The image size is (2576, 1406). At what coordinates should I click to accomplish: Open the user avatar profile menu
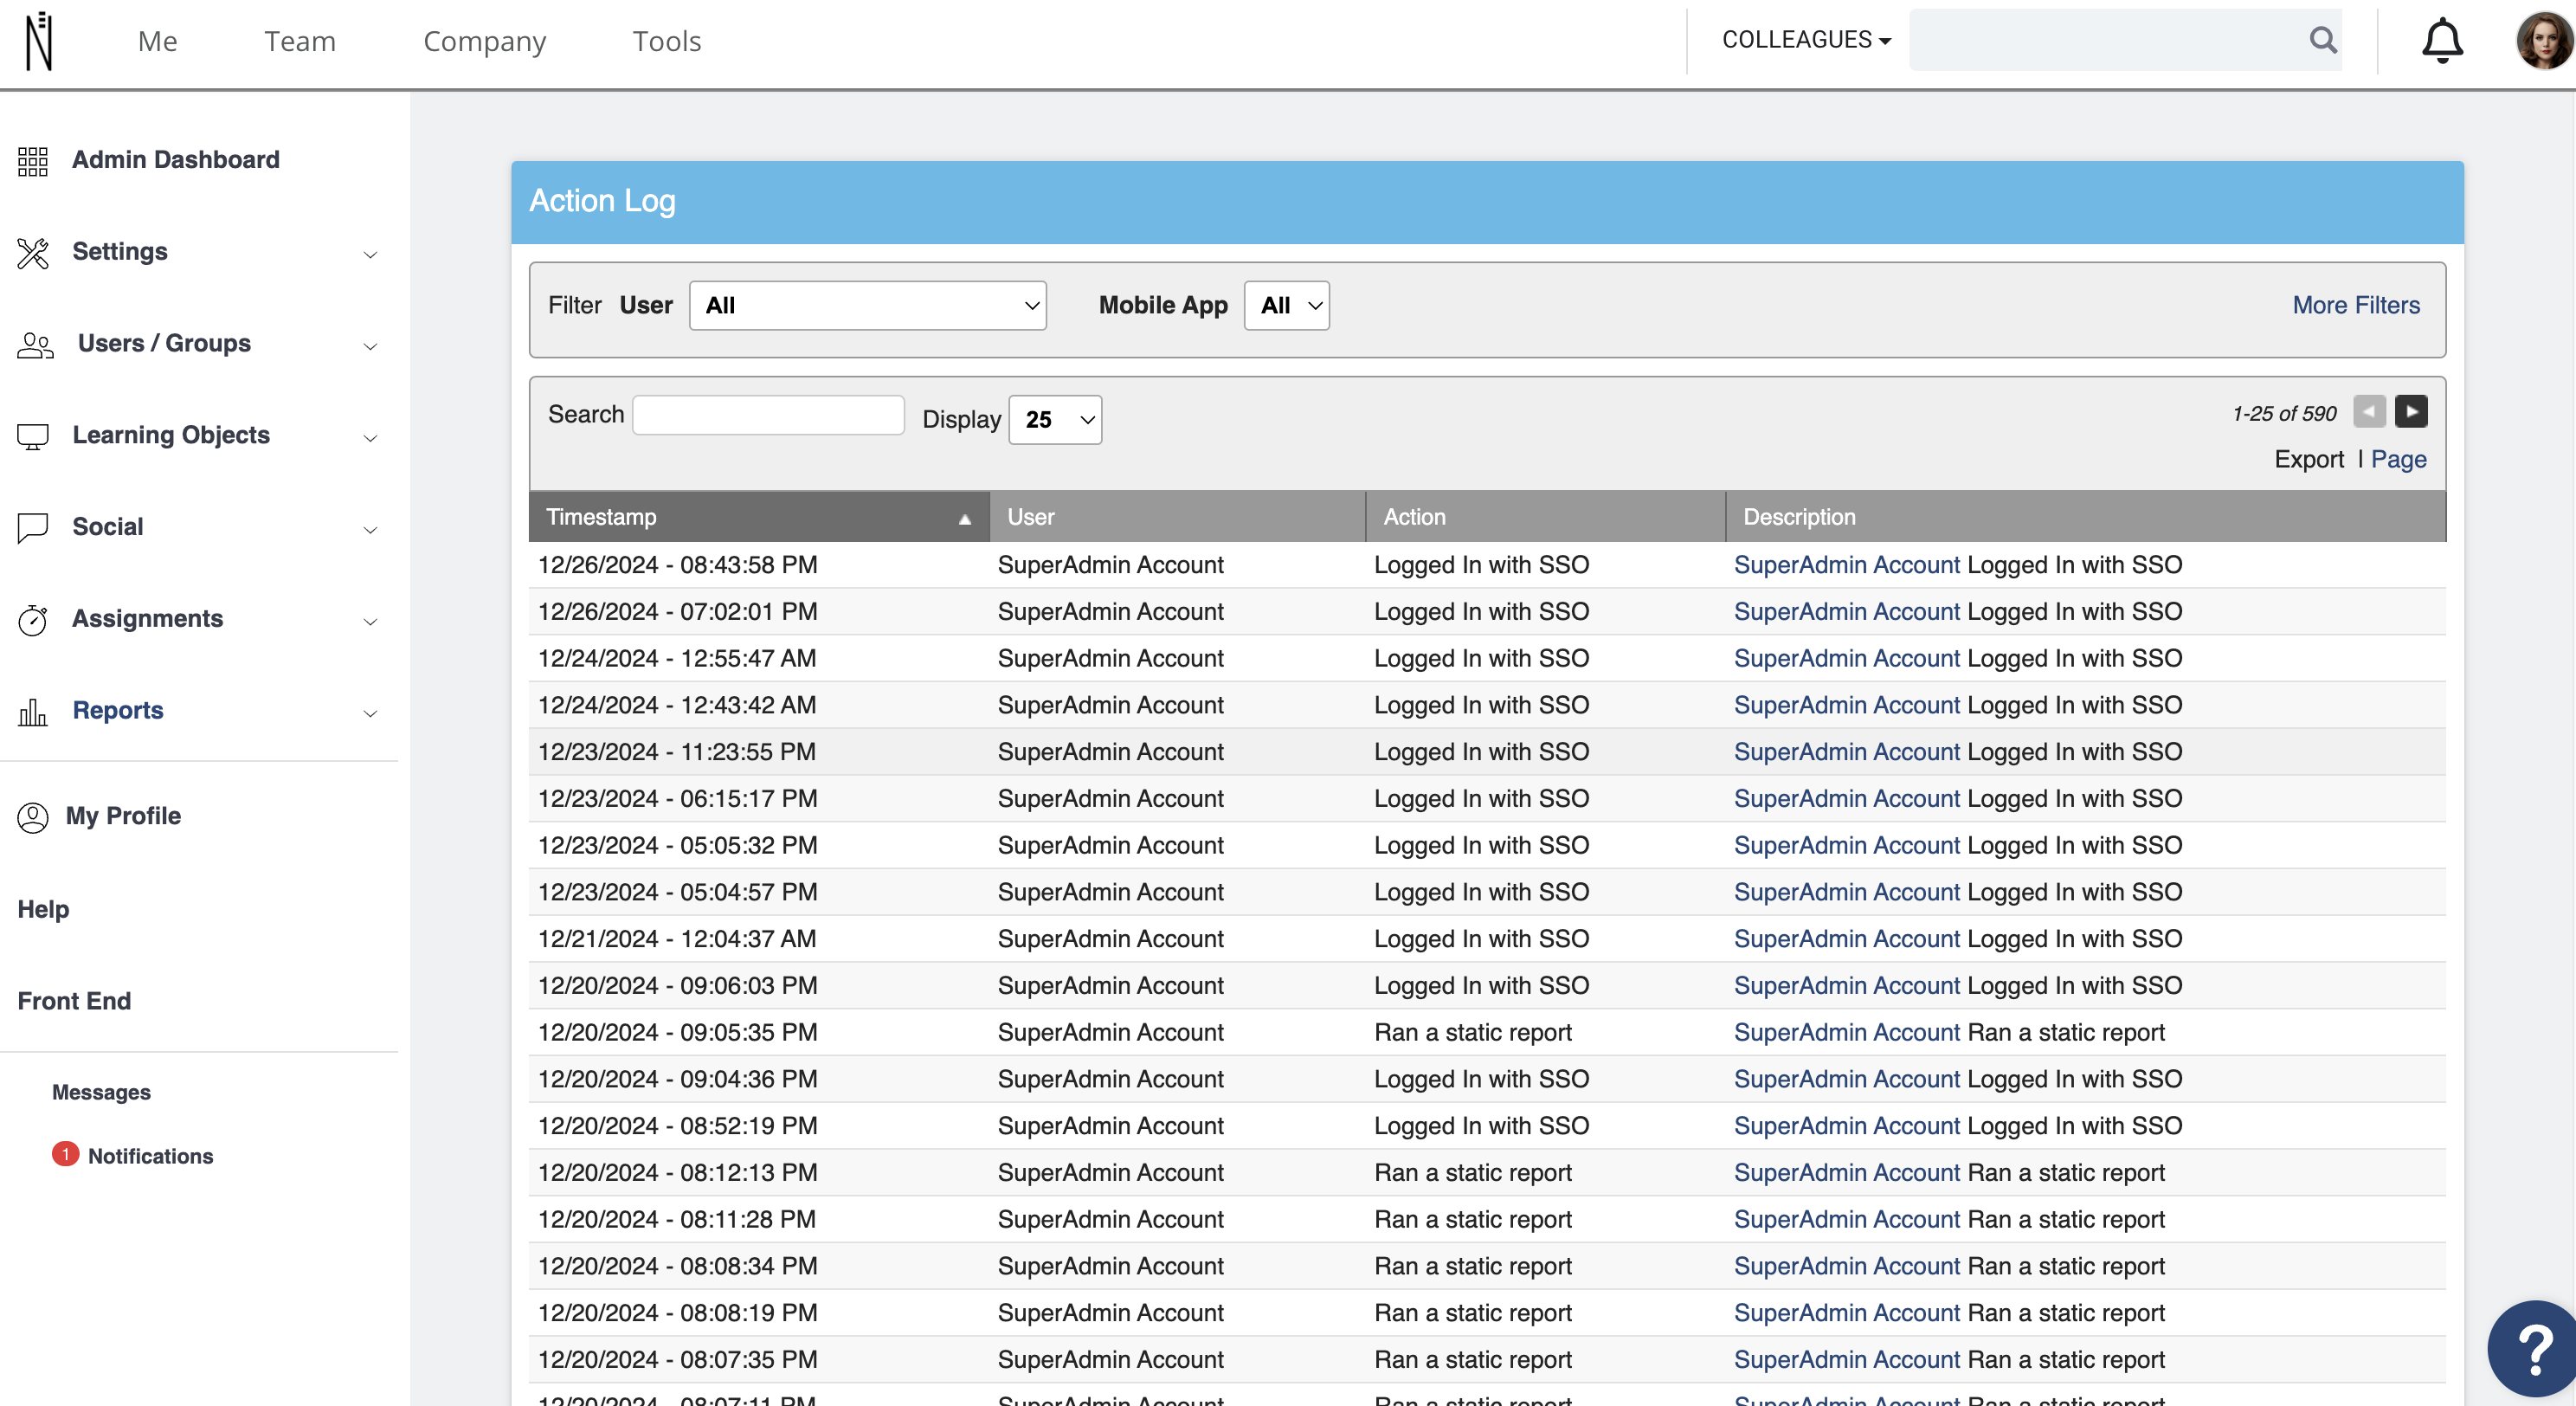[2544, 41]
